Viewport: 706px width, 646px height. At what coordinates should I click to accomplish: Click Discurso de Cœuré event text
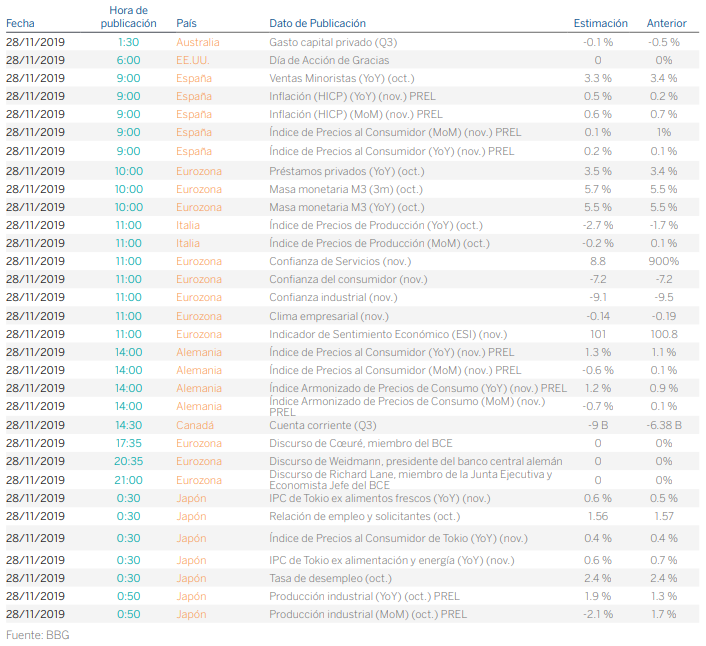tap(361, 443)
